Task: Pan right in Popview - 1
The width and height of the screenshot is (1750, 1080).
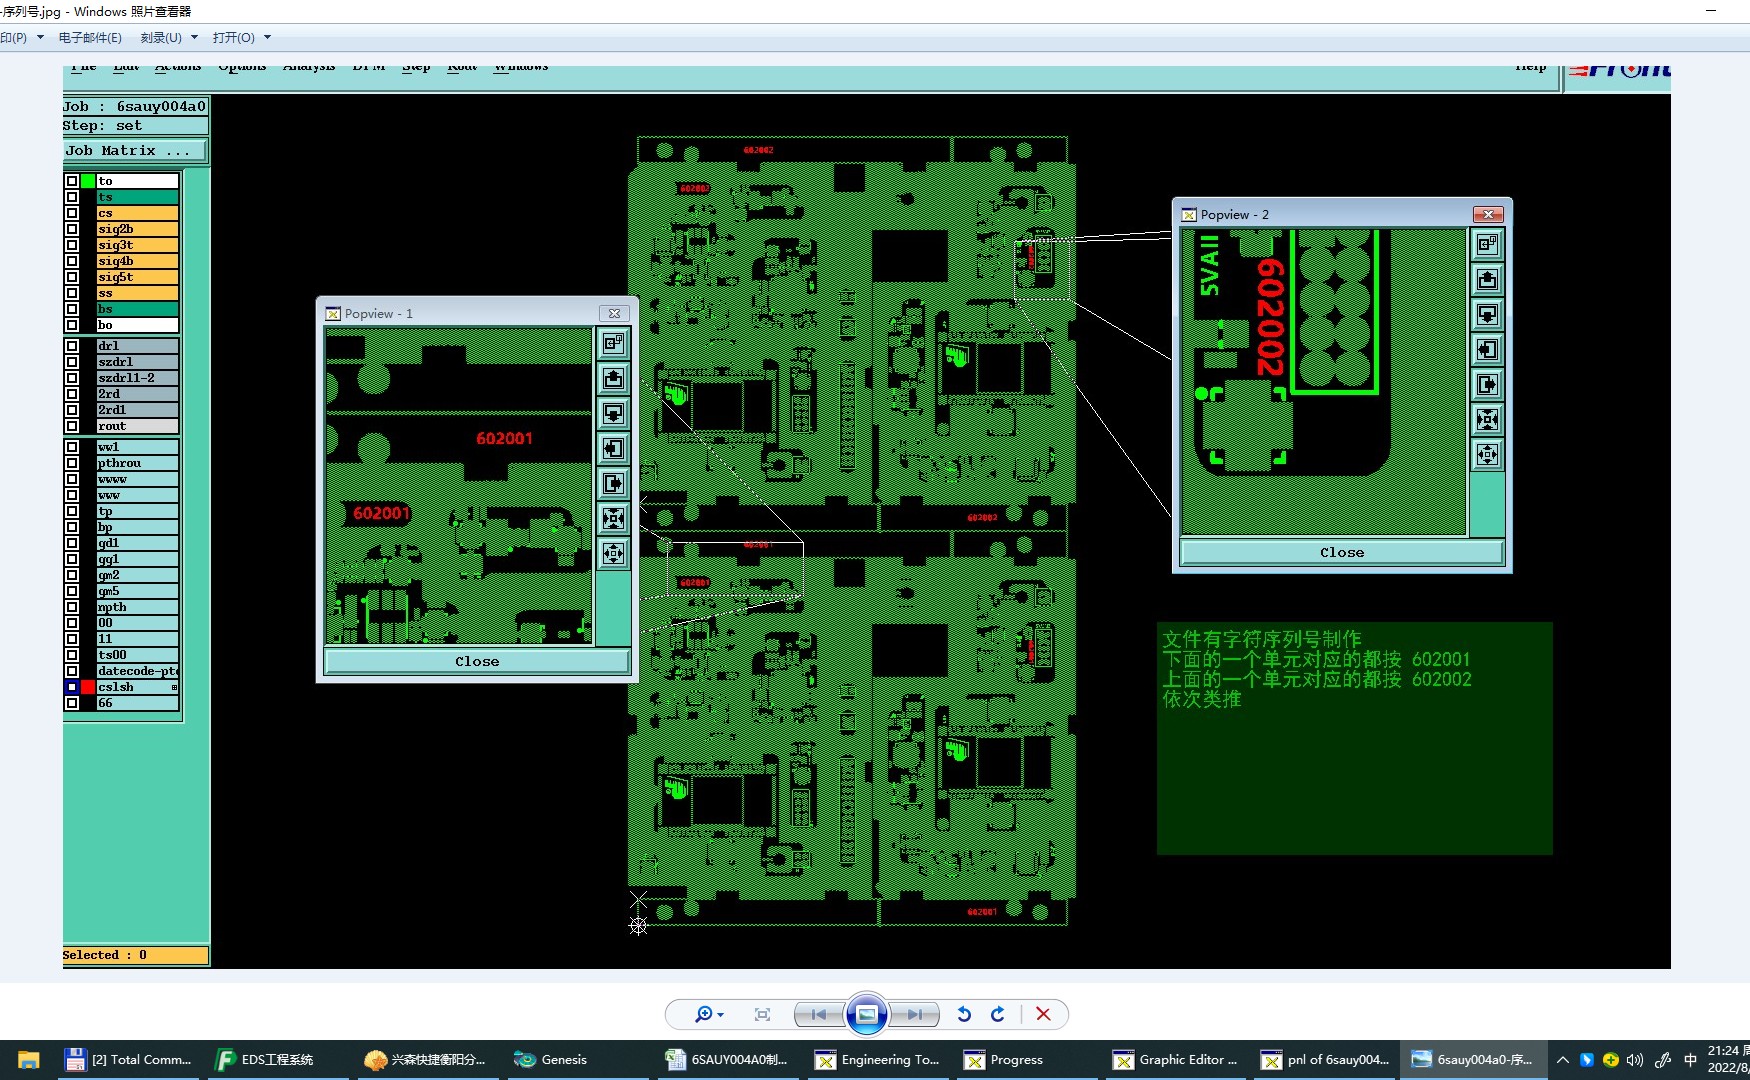Action: pos(614,483)
